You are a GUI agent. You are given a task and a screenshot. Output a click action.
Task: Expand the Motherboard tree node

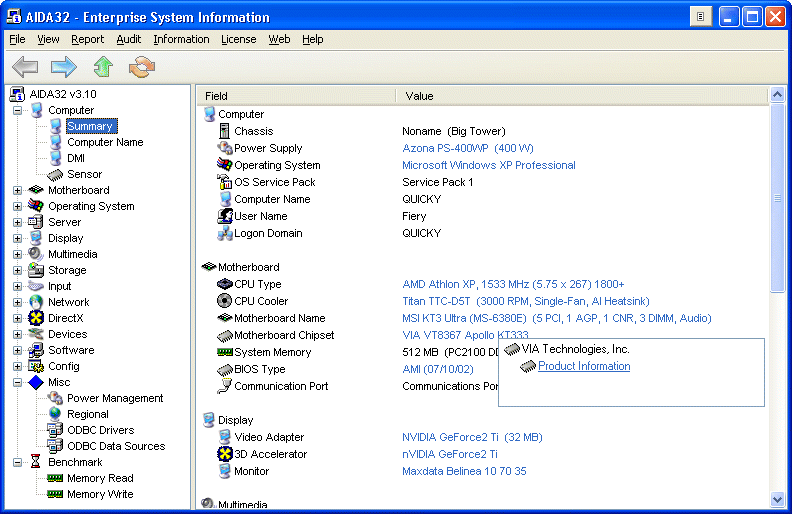click(x=17, y=190)
